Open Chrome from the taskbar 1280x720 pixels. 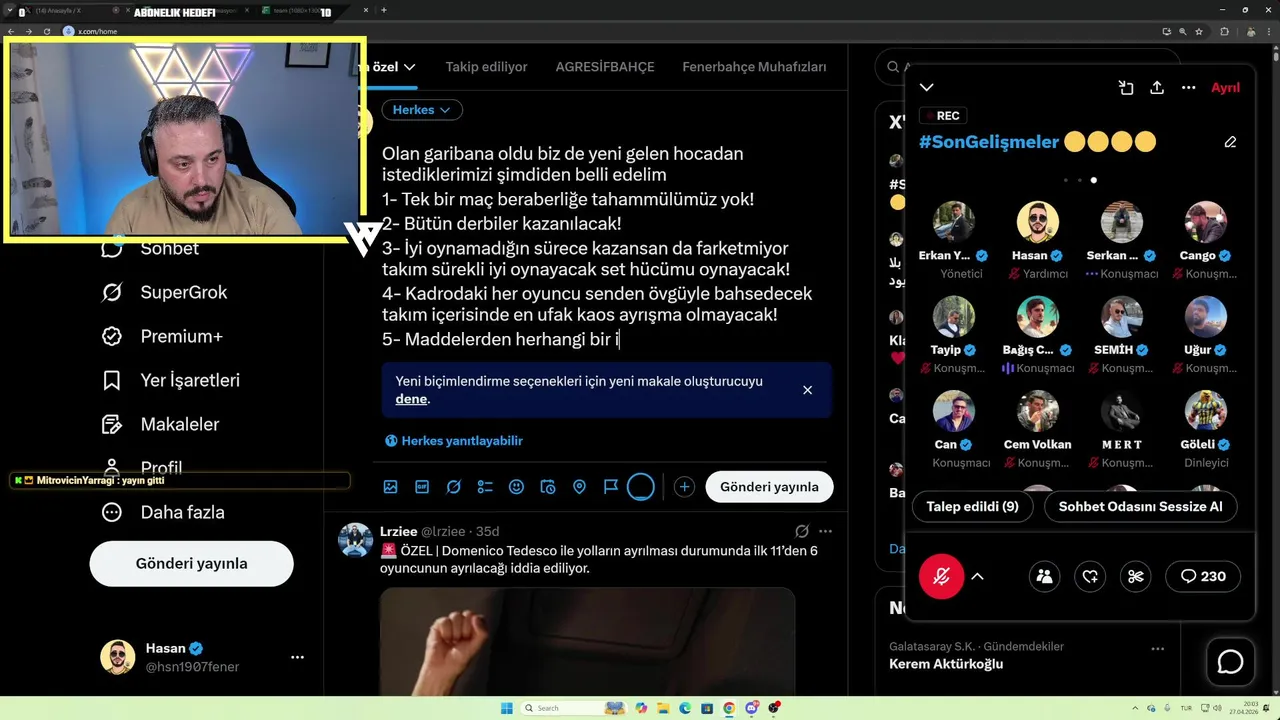point(729,708)
